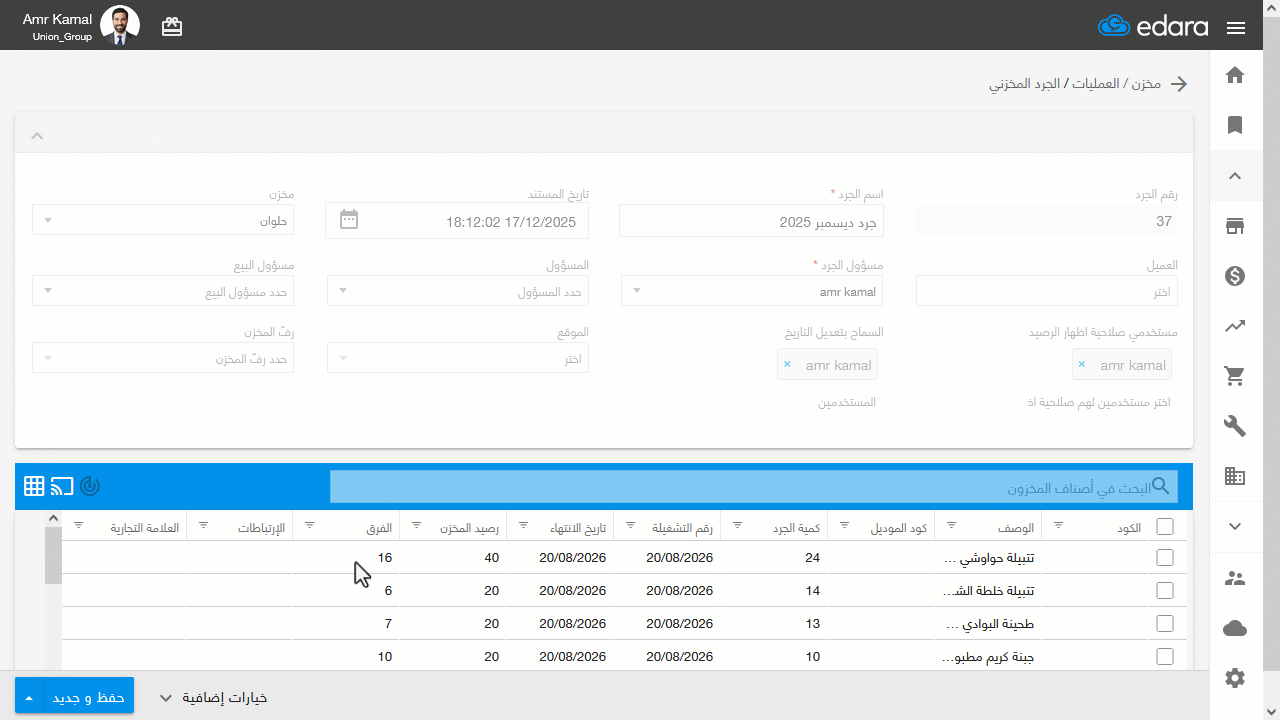Viewport: 1280px width, 720px height.
Task: Open the حدد رفّ المخزن dropdown
Action: (163, 358)
